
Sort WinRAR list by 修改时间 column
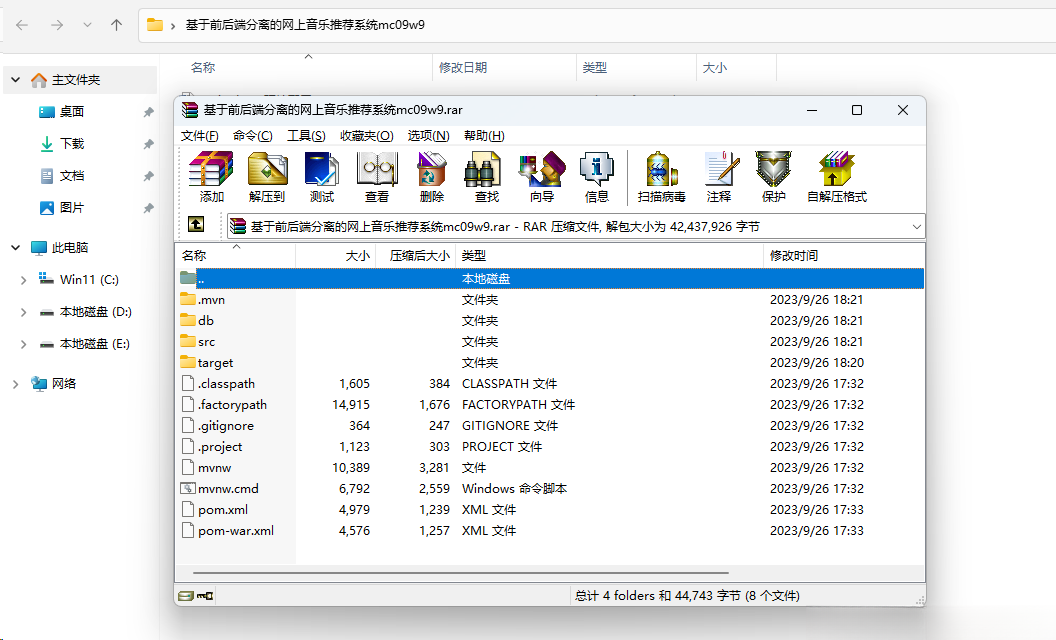[844, 256]
